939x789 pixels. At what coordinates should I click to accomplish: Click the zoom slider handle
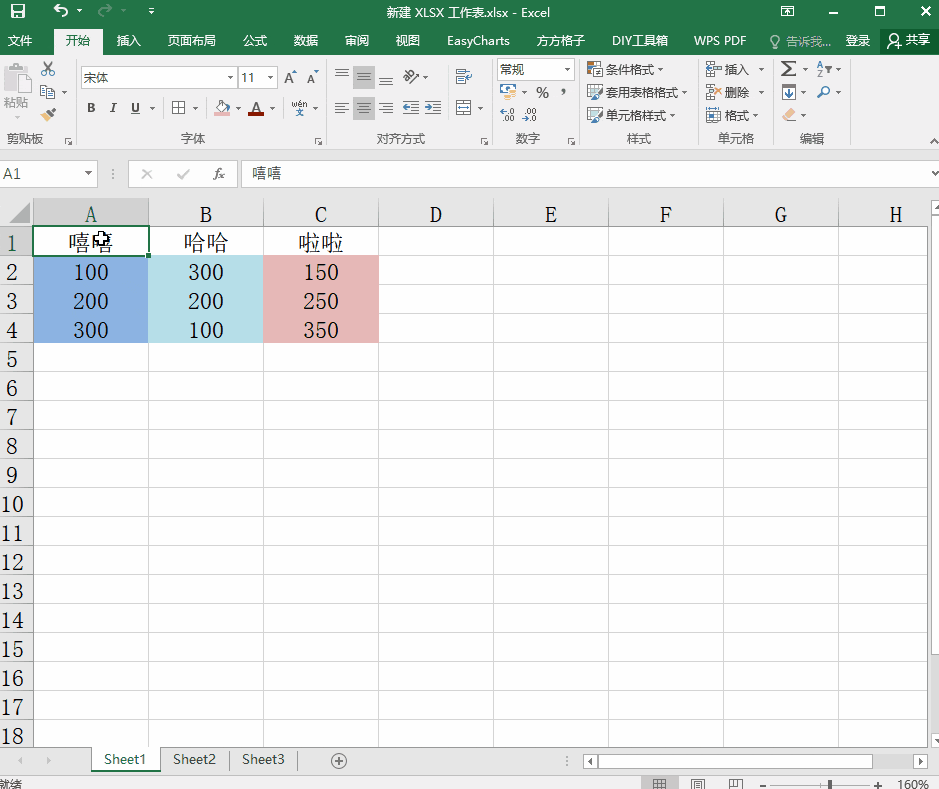click(x=830, y=784)
